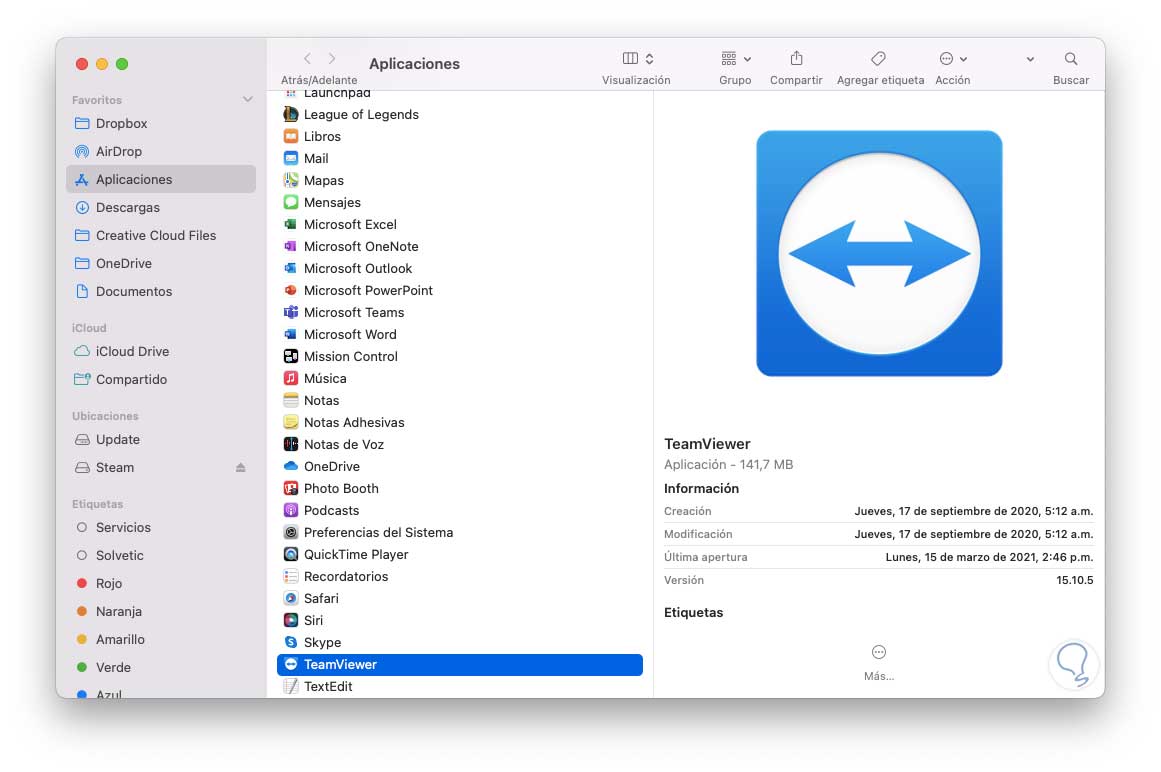Open OneDrive folder in the sidebar
Viewport: 1161px width, 772px height.
pyautogui.click(x=161, y=264)
